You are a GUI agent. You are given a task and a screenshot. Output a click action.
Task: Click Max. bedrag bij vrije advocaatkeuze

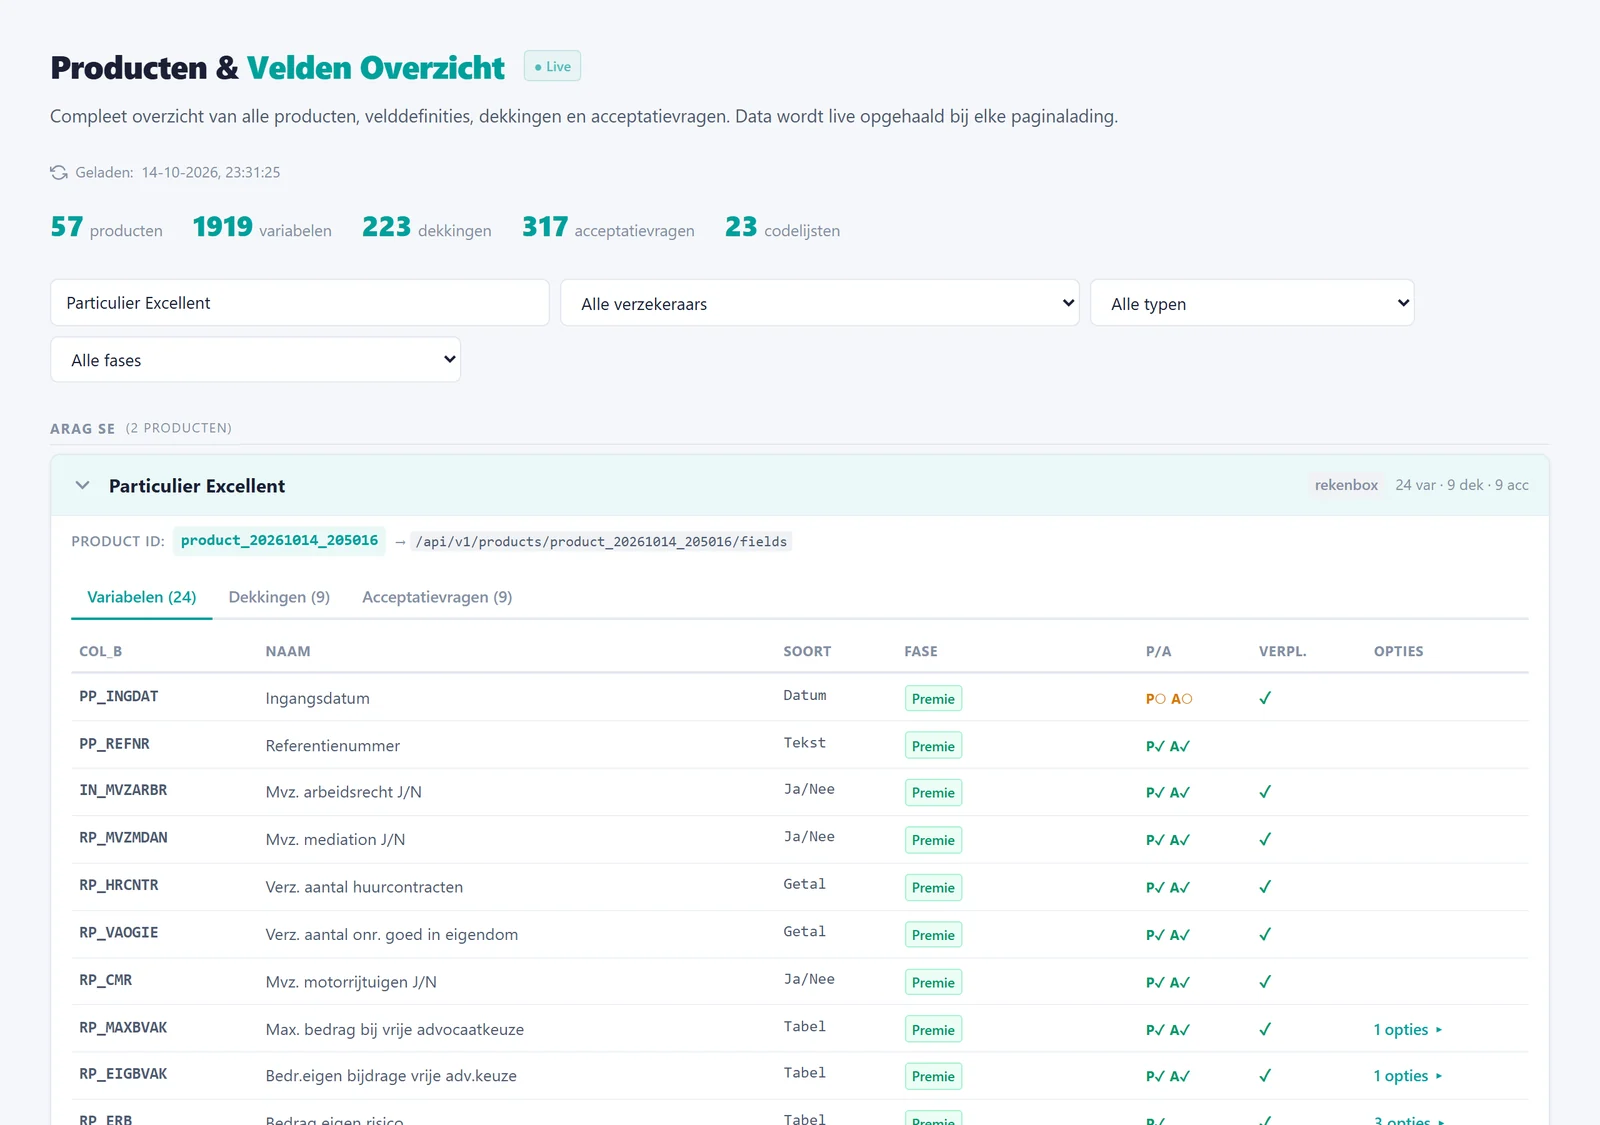click(x=395, y=1029)
